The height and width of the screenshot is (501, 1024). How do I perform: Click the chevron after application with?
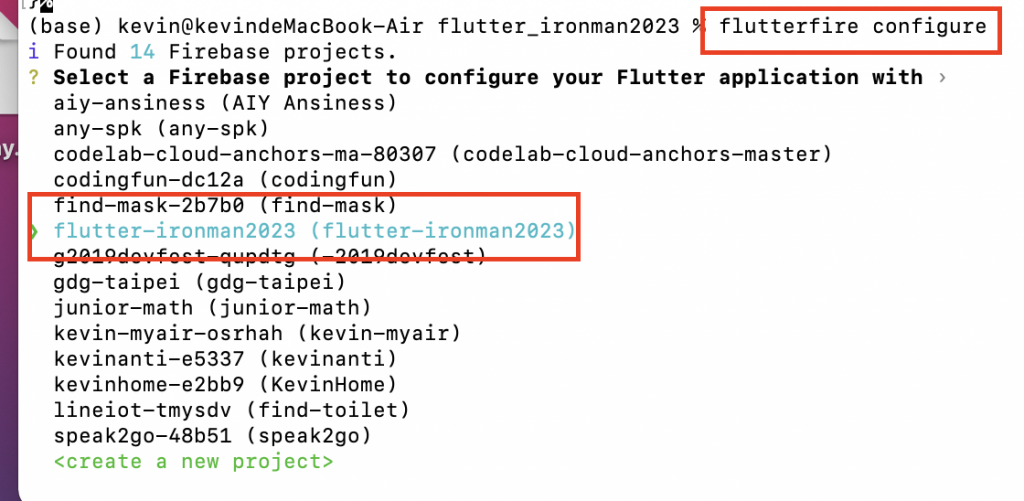tap(942, 78)
